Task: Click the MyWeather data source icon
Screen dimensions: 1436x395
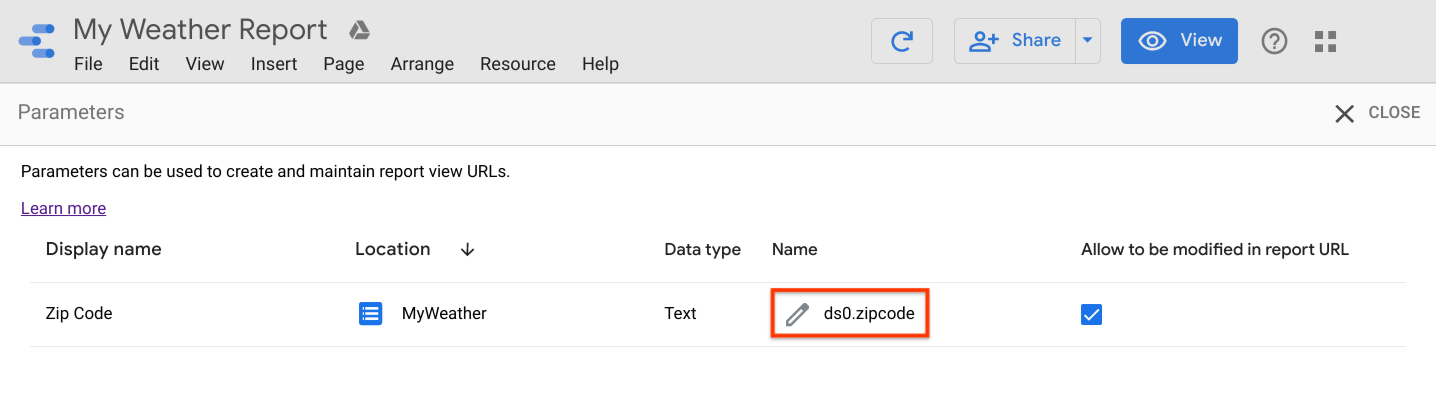Action: [x=371, y=314]
